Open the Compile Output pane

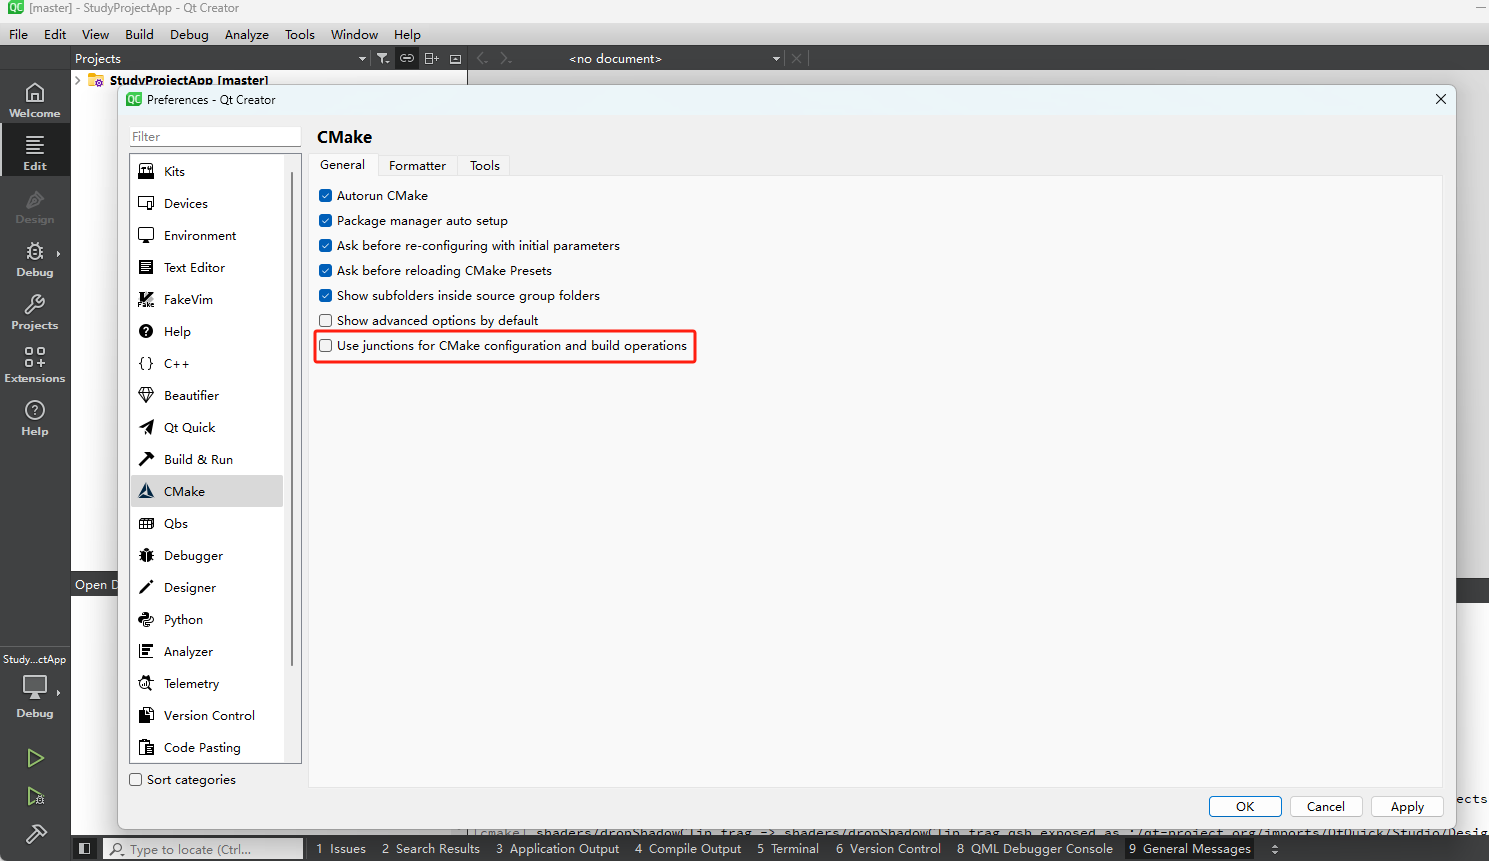click(688, 849)
